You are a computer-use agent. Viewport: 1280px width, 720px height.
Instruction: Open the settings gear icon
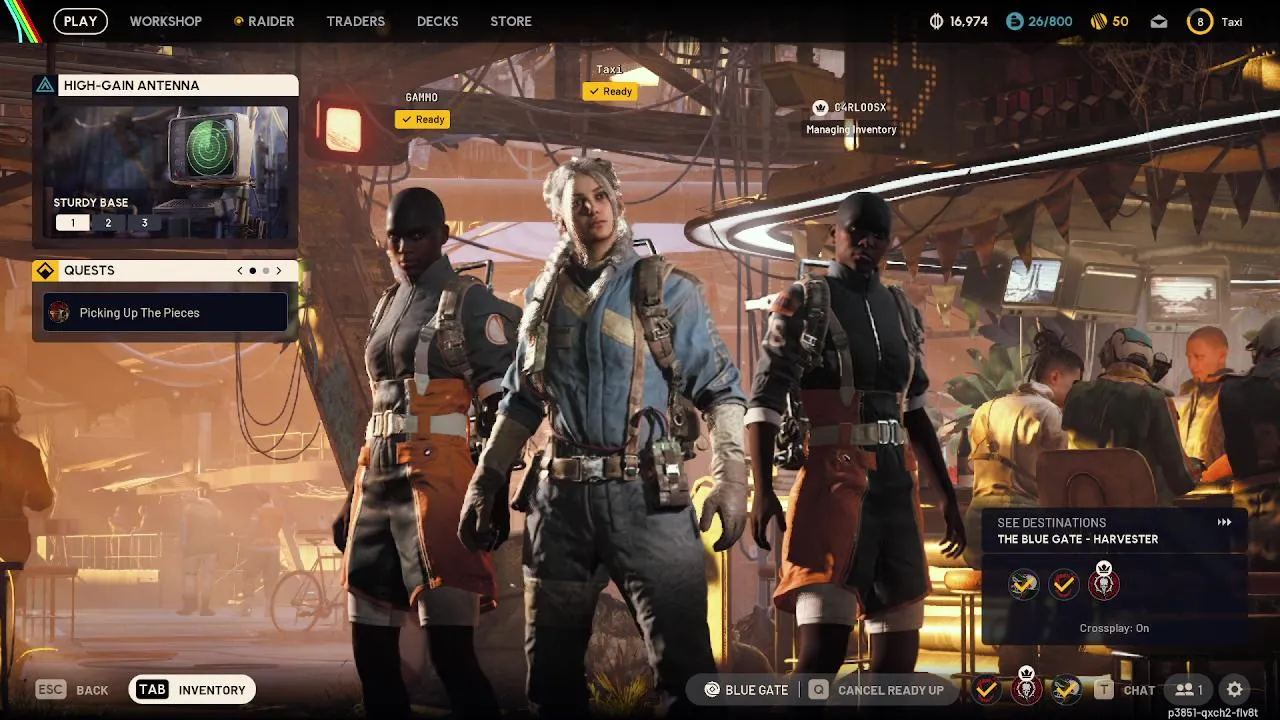click(x=1235, y=689)
